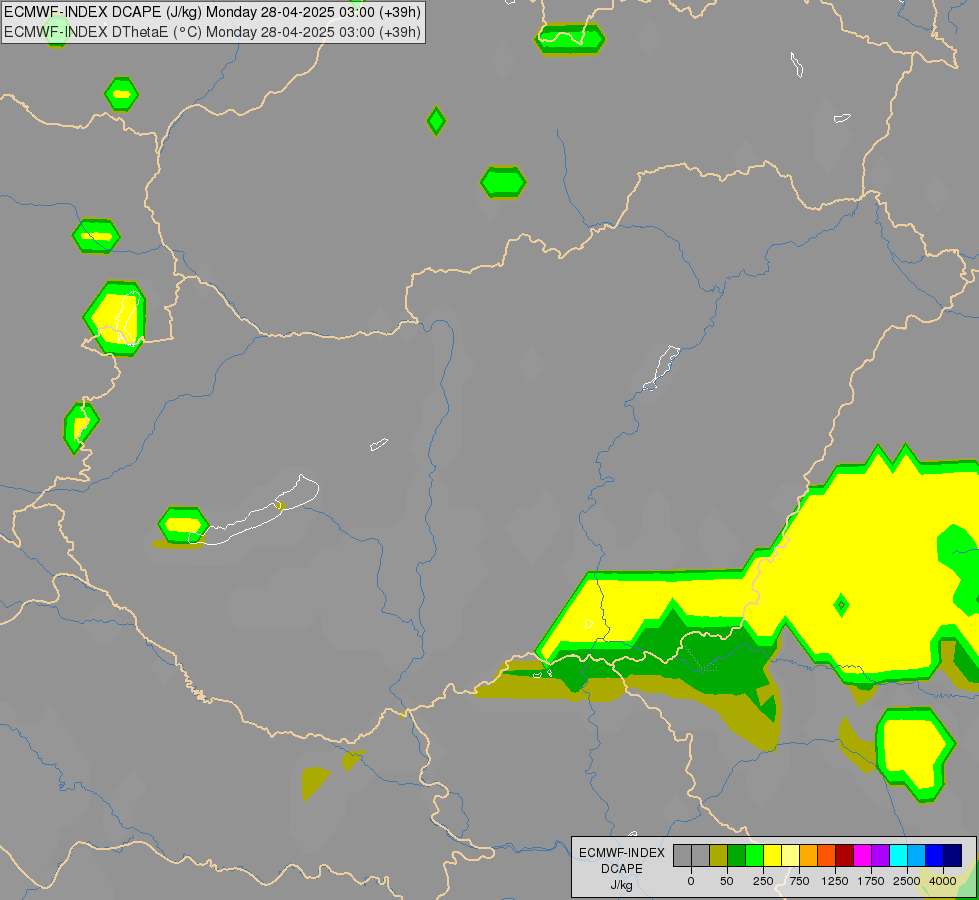Click the legend value label 250
Viewport: 979px width, 900px height.
(763, 881)
